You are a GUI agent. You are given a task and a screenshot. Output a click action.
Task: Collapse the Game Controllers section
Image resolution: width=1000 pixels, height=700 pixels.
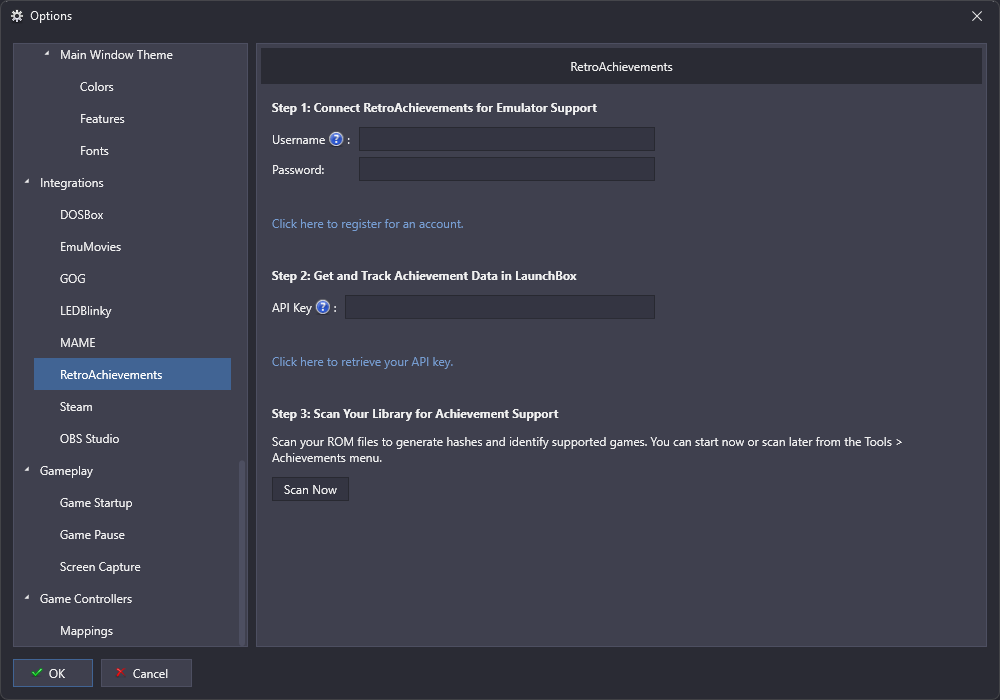coord(27,598)
